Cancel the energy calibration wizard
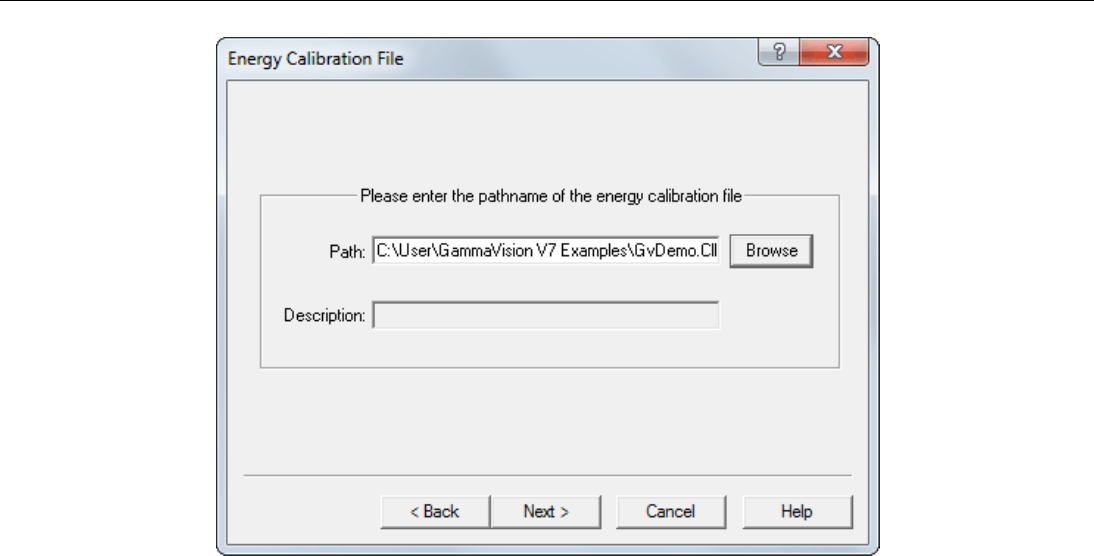The image size is (1094, 556). pos(670,511)
